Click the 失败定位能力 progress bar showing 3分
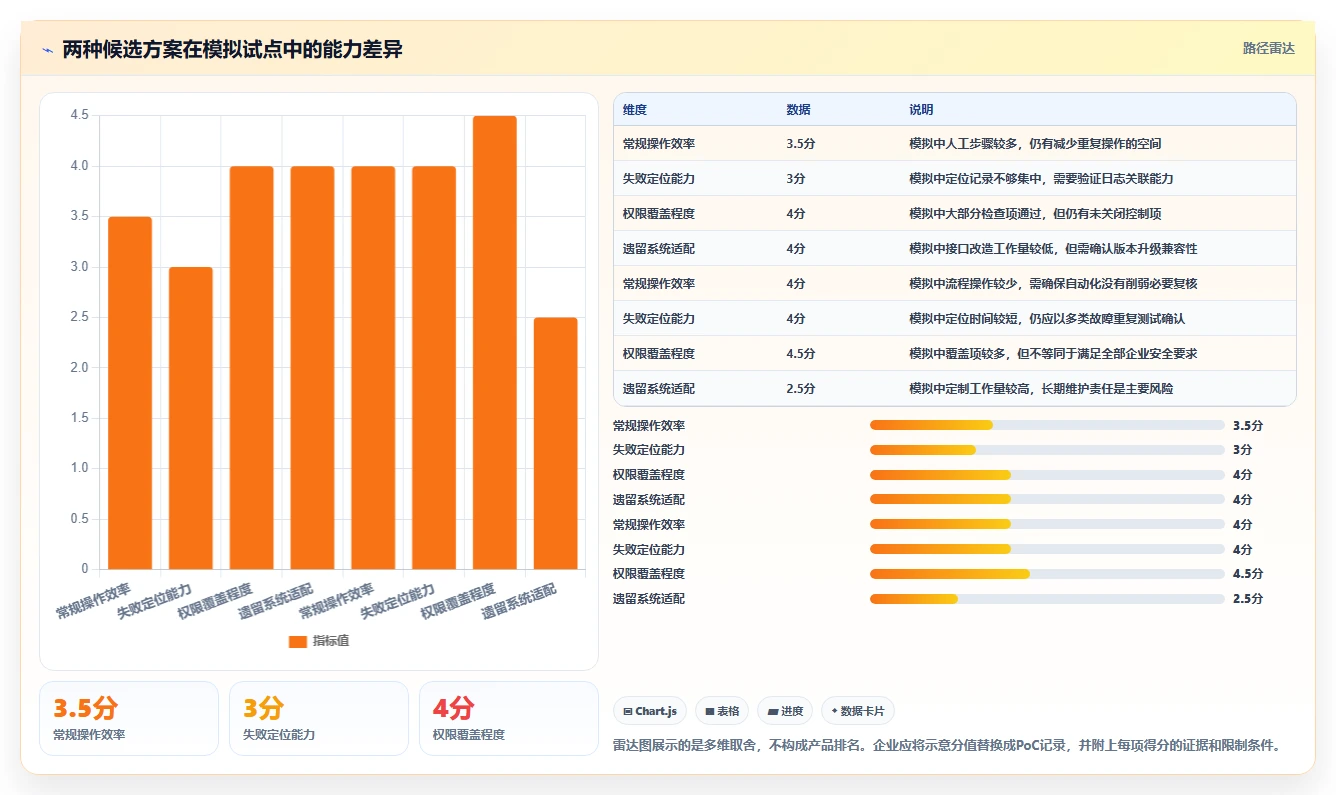1336x795 pixels. click(x=1047, y=450)
